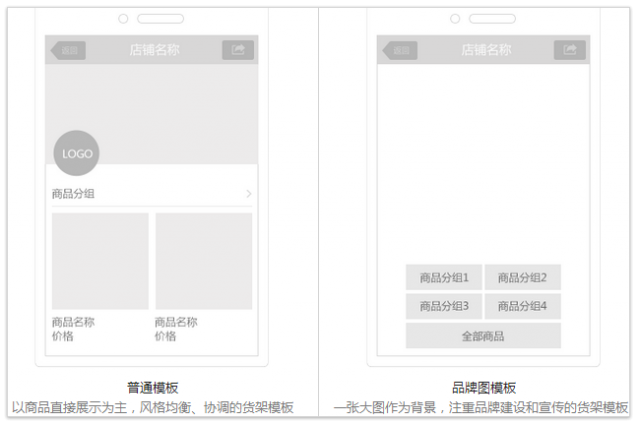Open the 商品分组4 category
The width and height of the screenshot is (640, 423).
coord(523,306)
